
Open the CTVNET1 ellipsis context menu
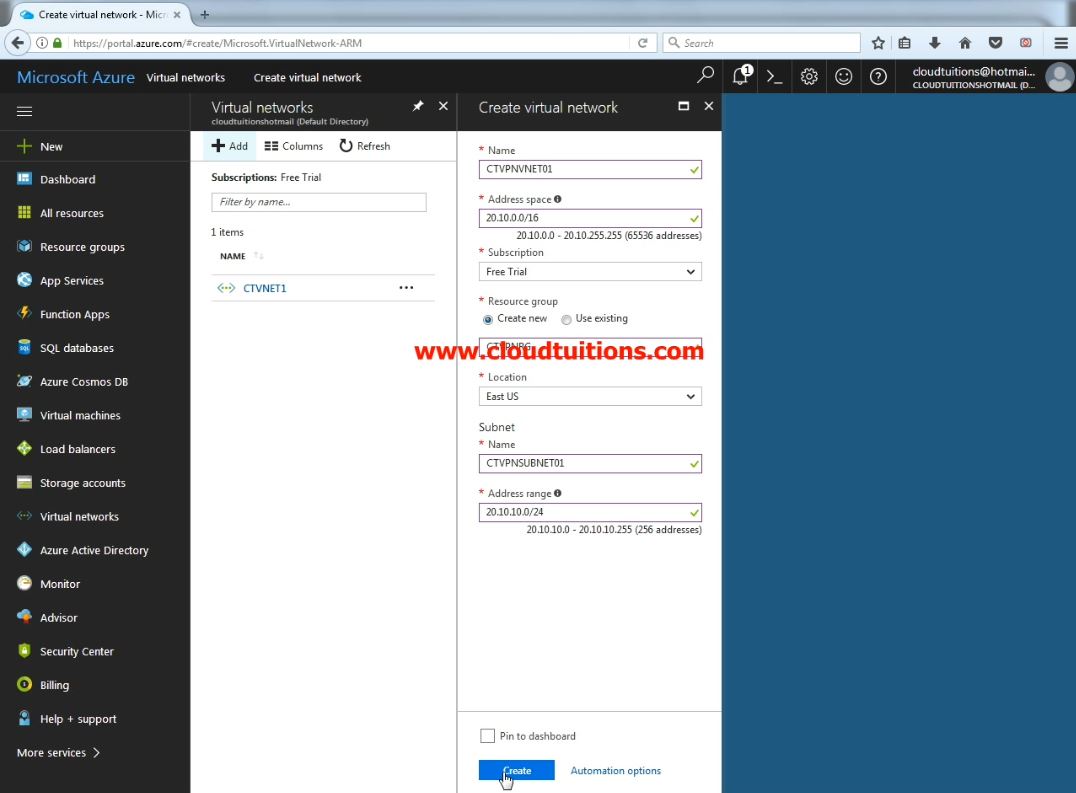point(406,288)
